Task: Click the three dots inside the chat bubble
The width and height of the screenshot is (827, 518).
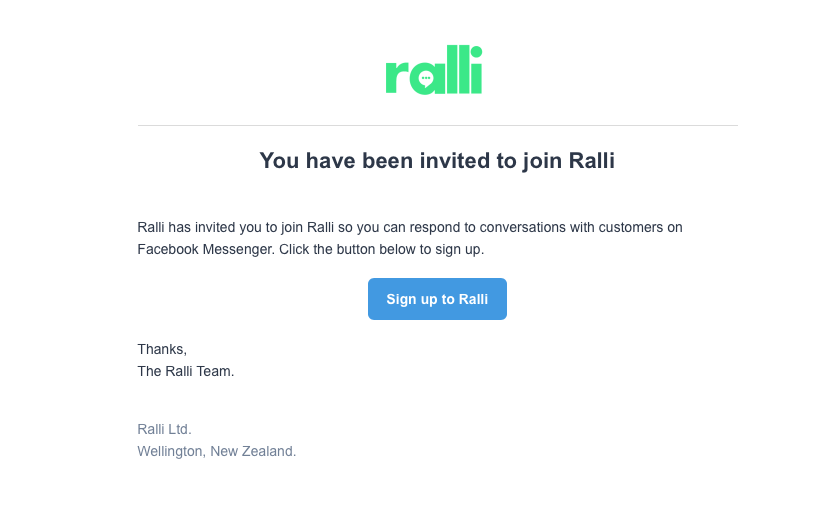Action: tap(426, 78)
